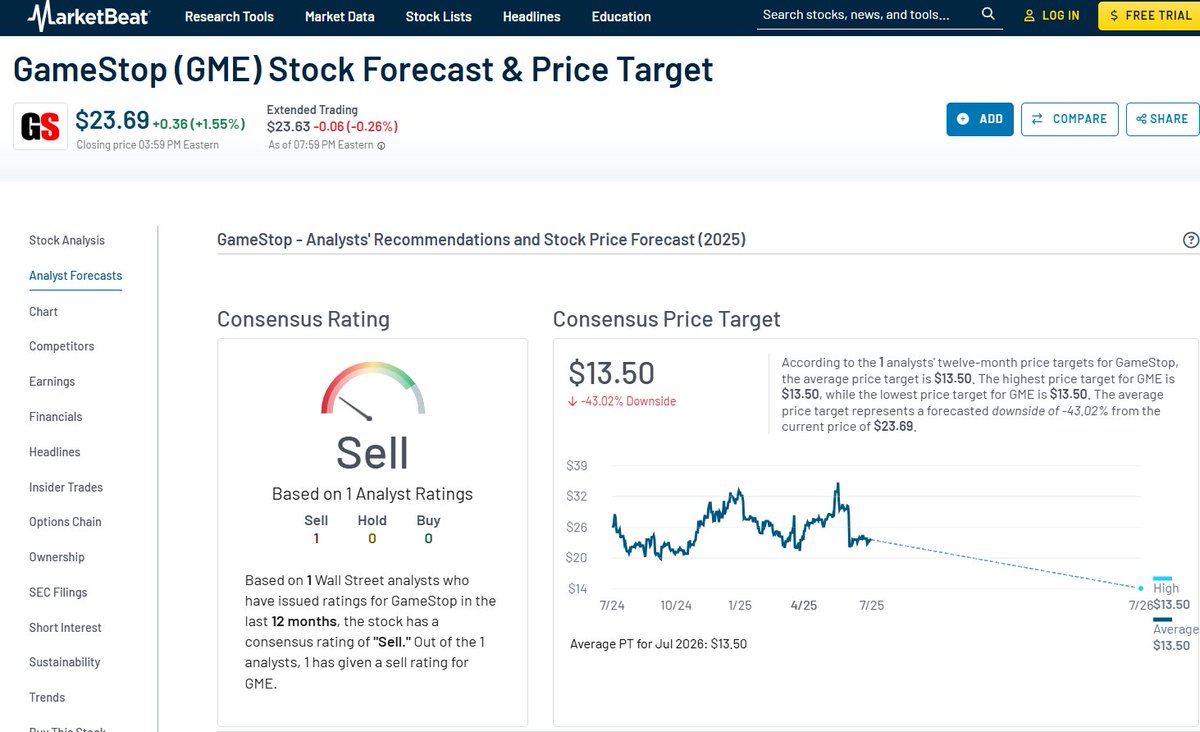
Task: Open SEC Filings in sidebar
Action: [x=58, y=592]
